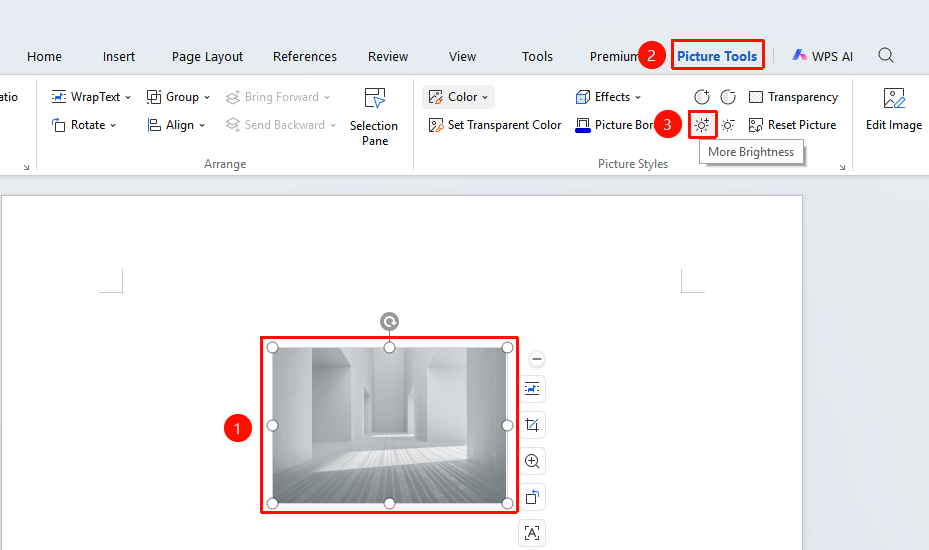
Task: Click the crop icon beside the image
Action: 532,425
